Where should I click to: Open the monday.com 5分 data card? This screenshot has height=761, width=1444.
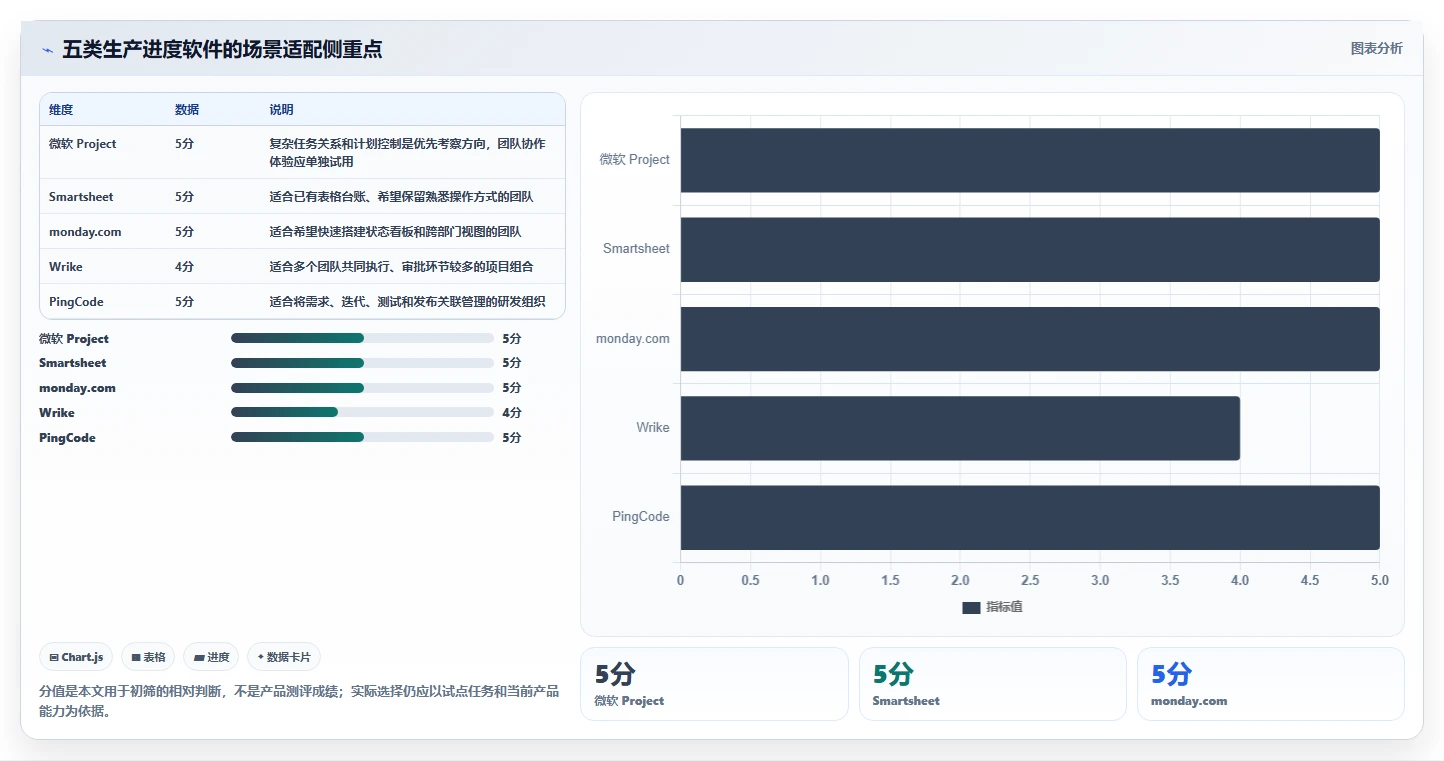pos(1270,684)
